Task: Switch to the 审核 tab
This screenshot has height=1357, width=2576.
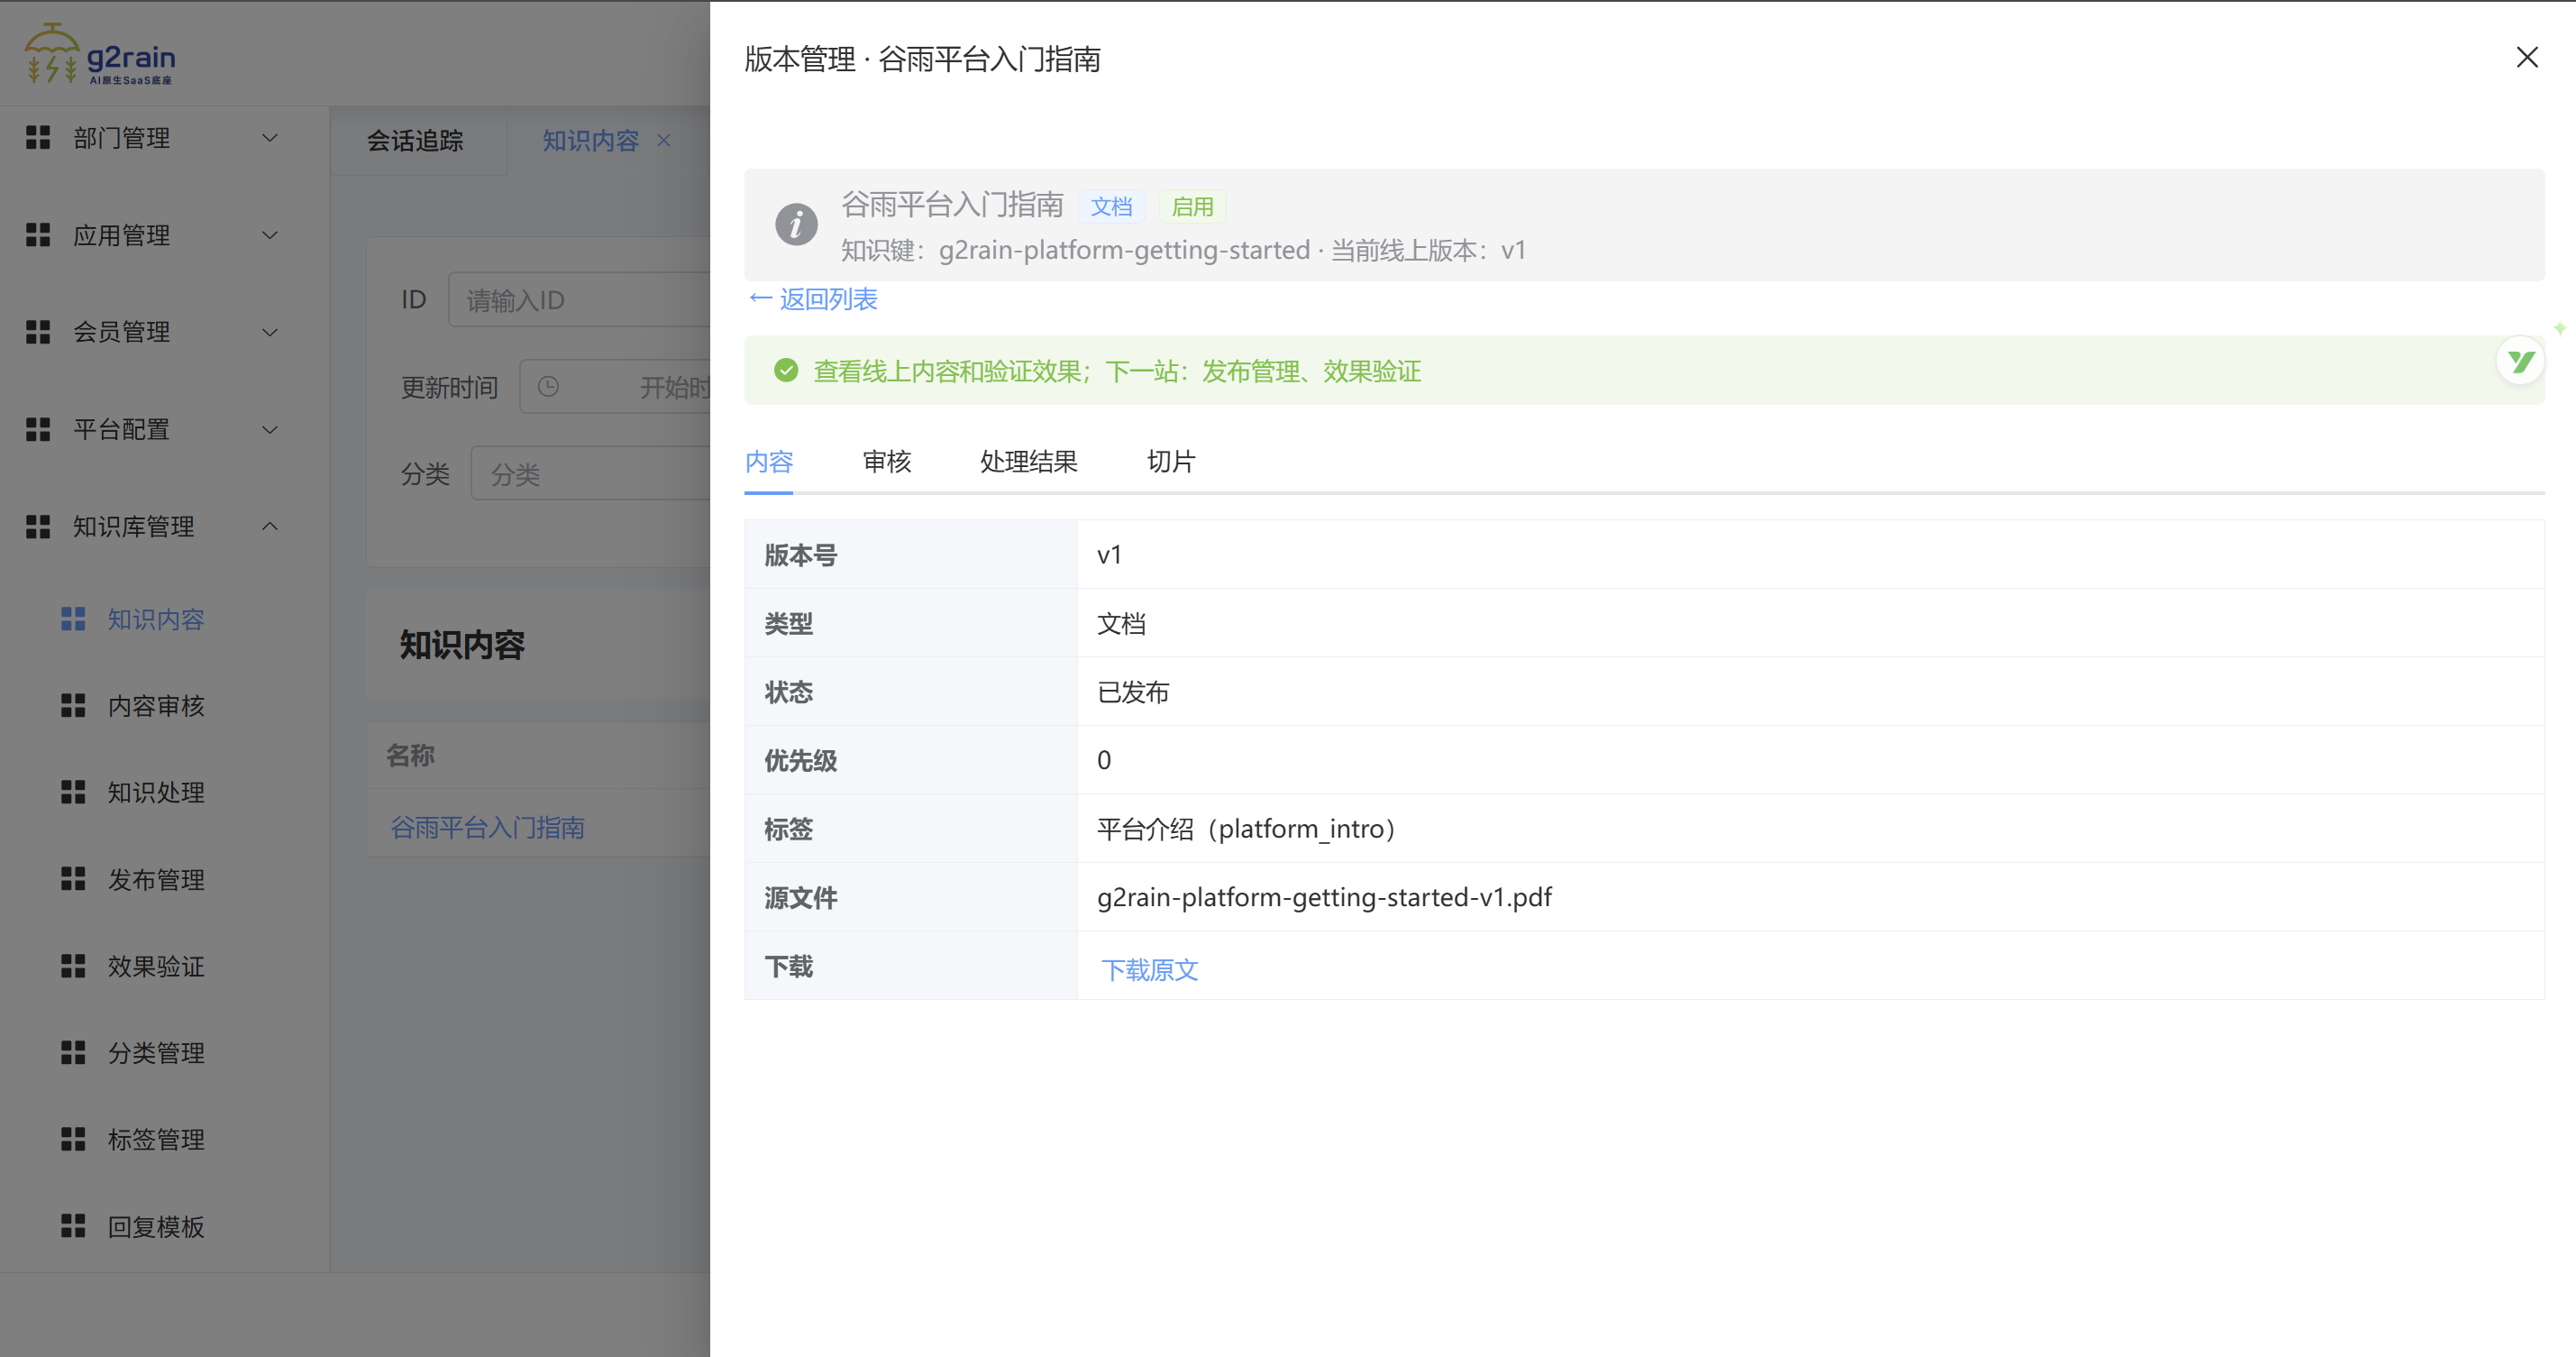Action: pos(887,462)
